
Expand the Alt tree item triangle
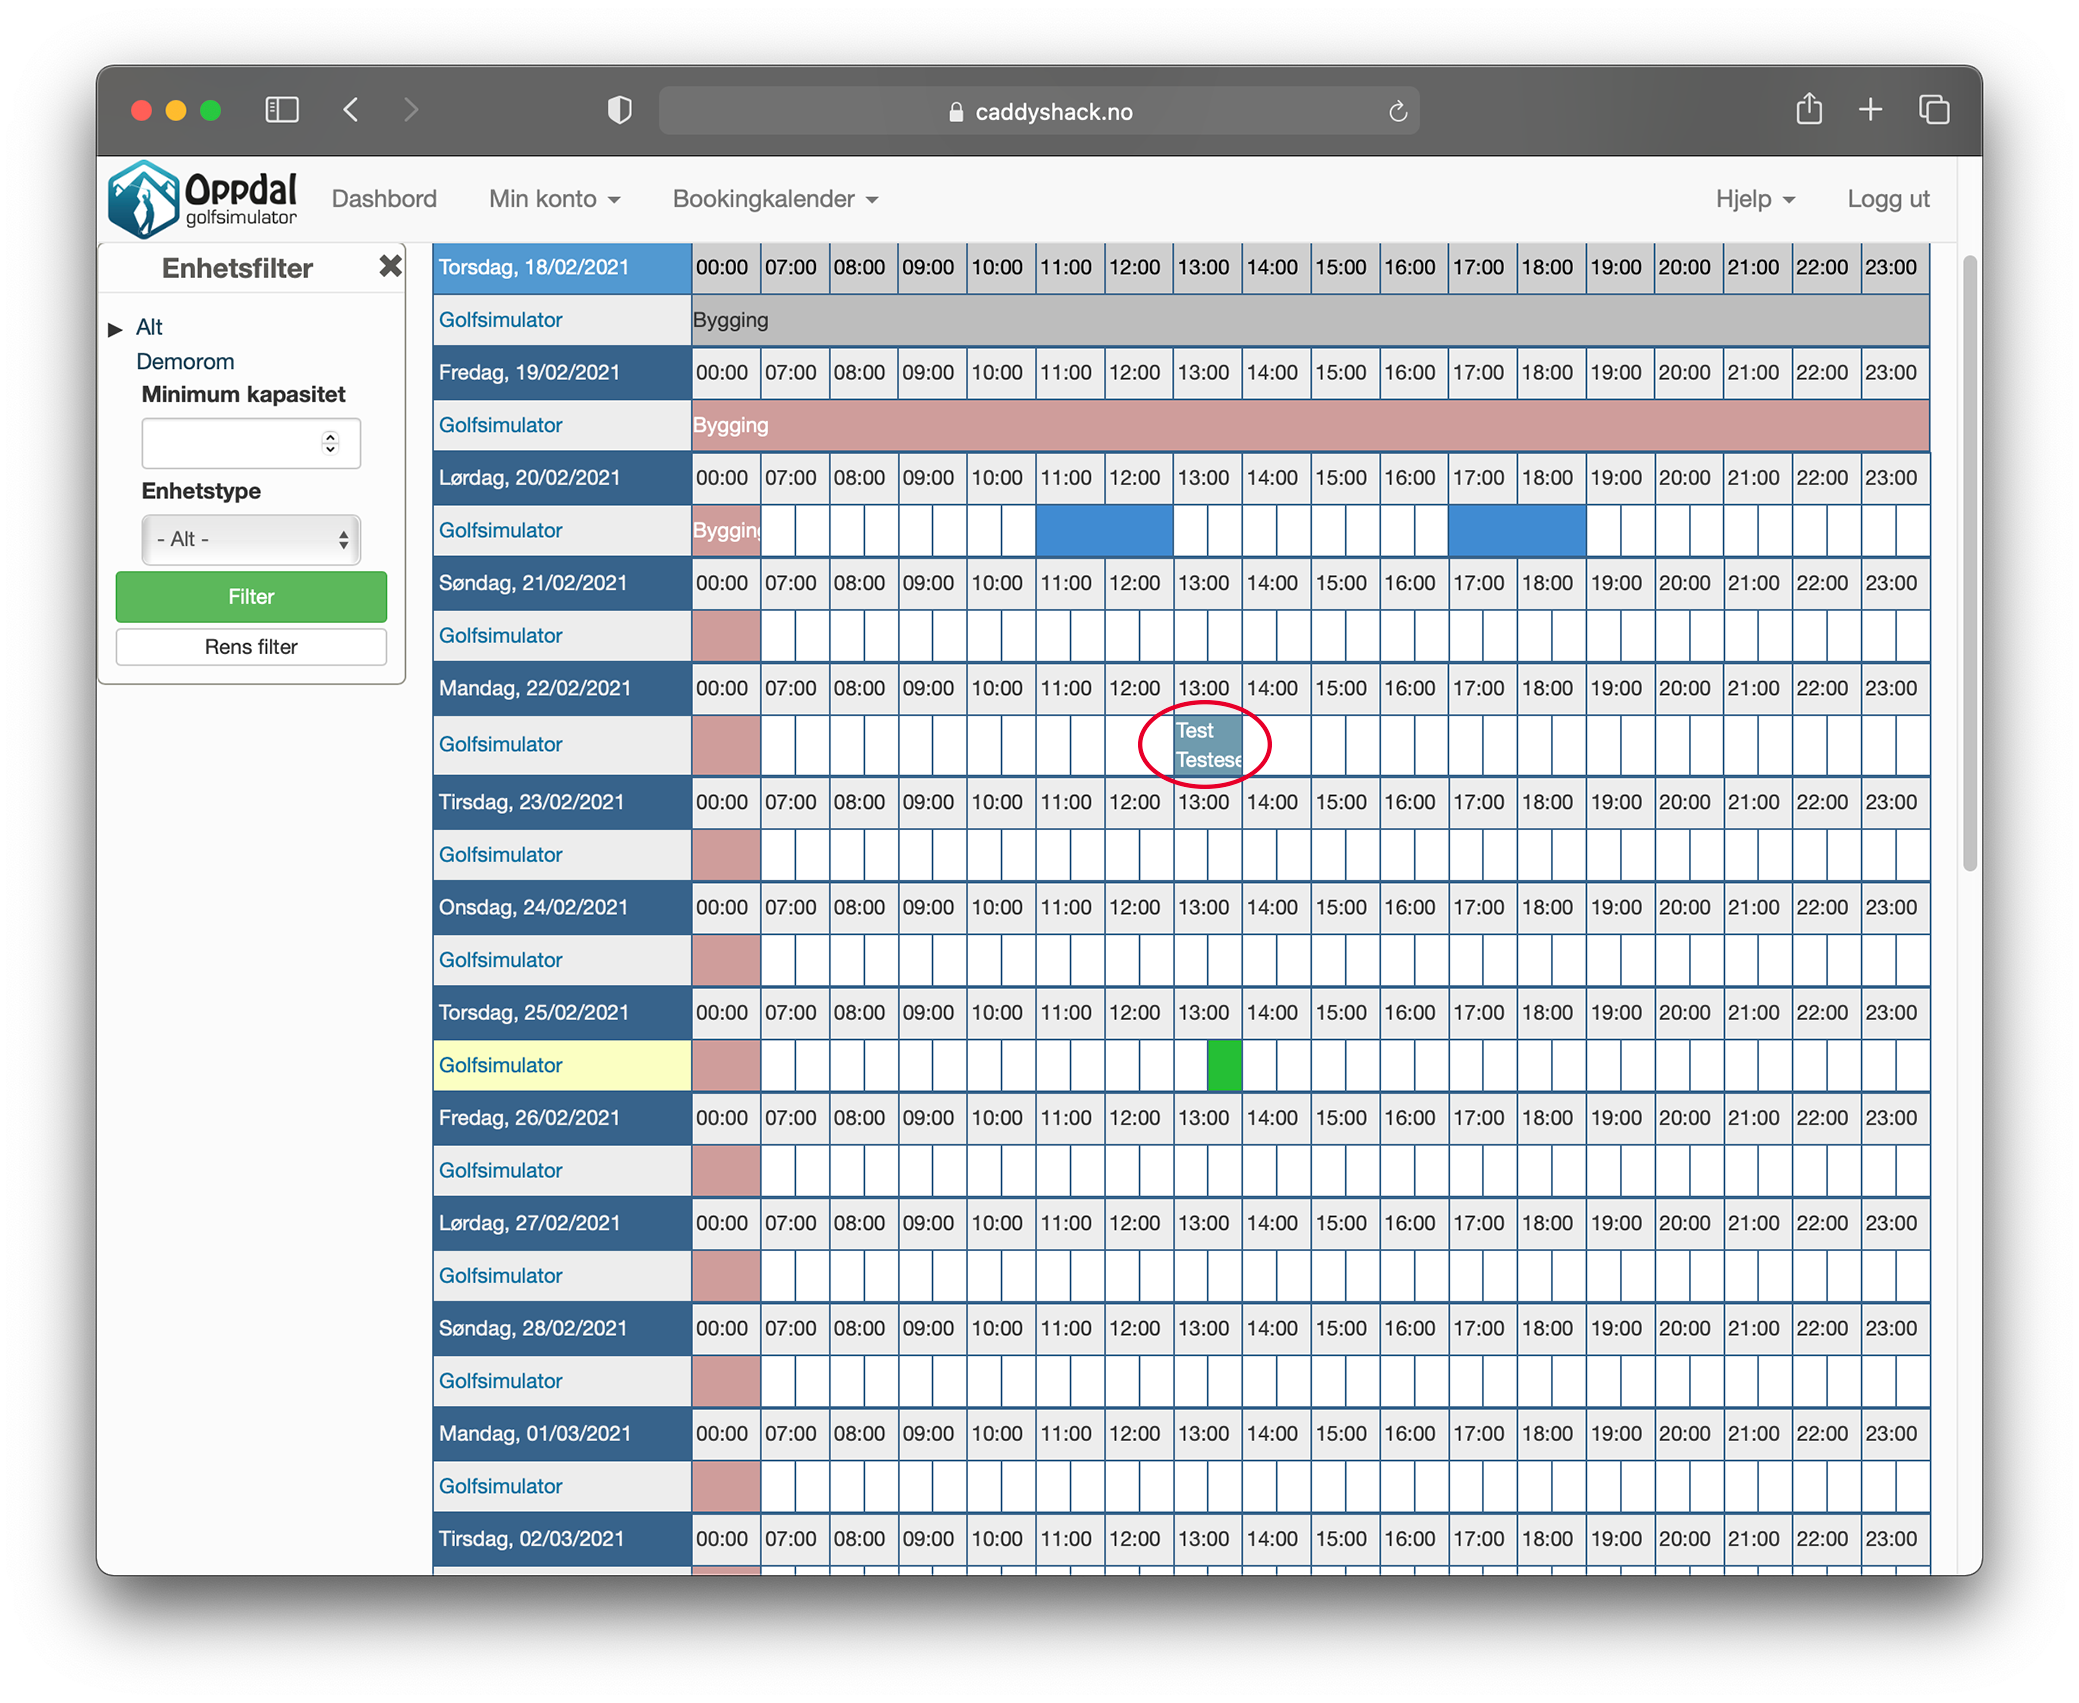115,329
